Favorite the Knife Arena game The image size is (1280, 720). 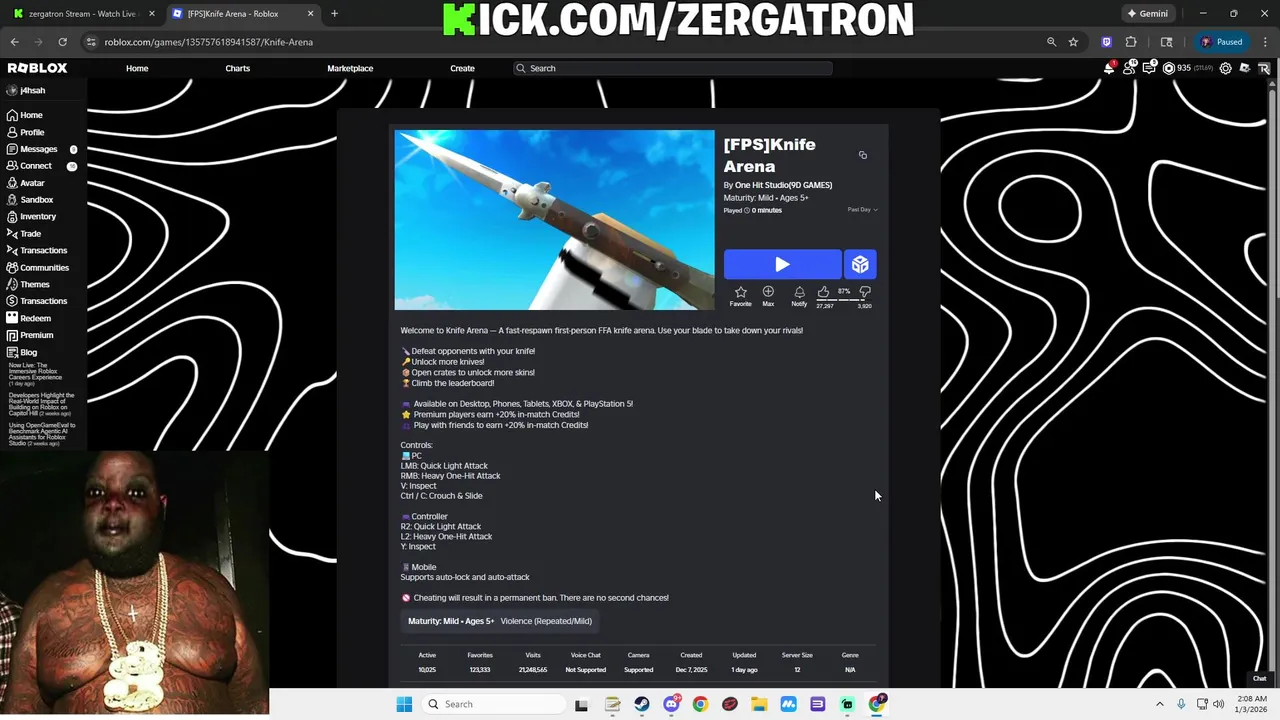(x=740, y=295)
